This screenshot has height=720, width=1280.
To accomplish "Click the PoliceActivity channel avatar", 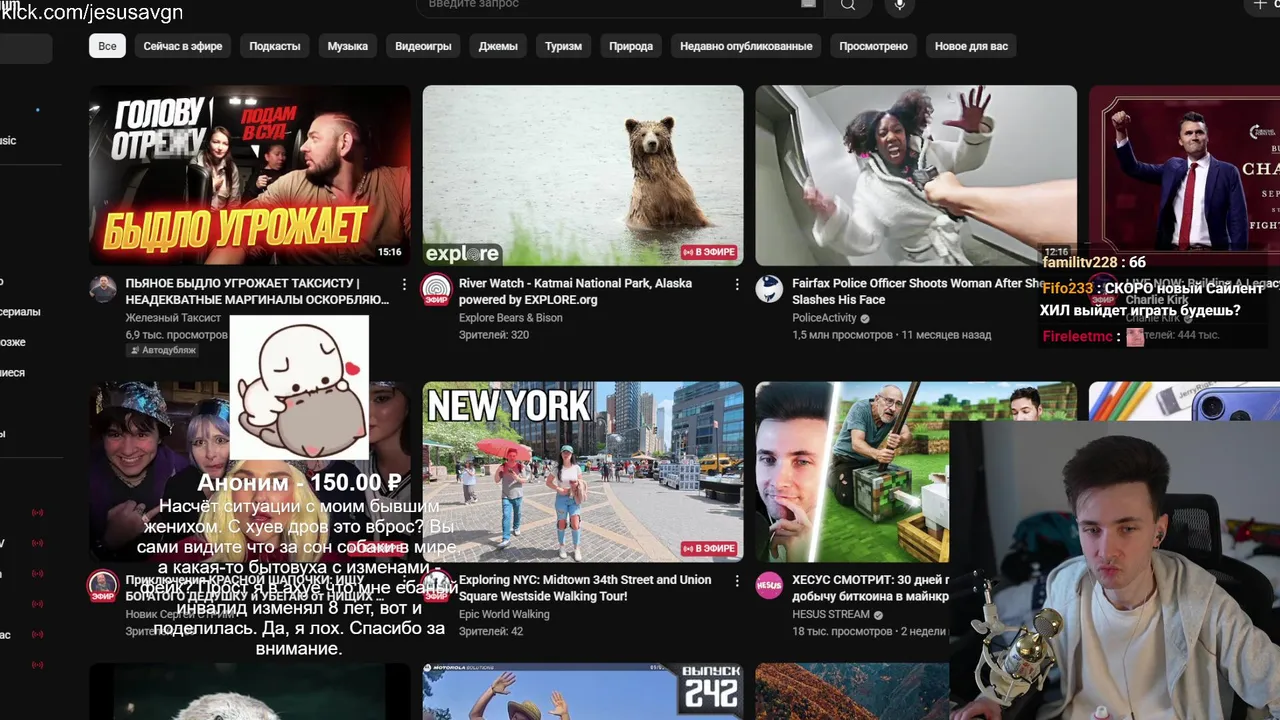I will [769, 289].
